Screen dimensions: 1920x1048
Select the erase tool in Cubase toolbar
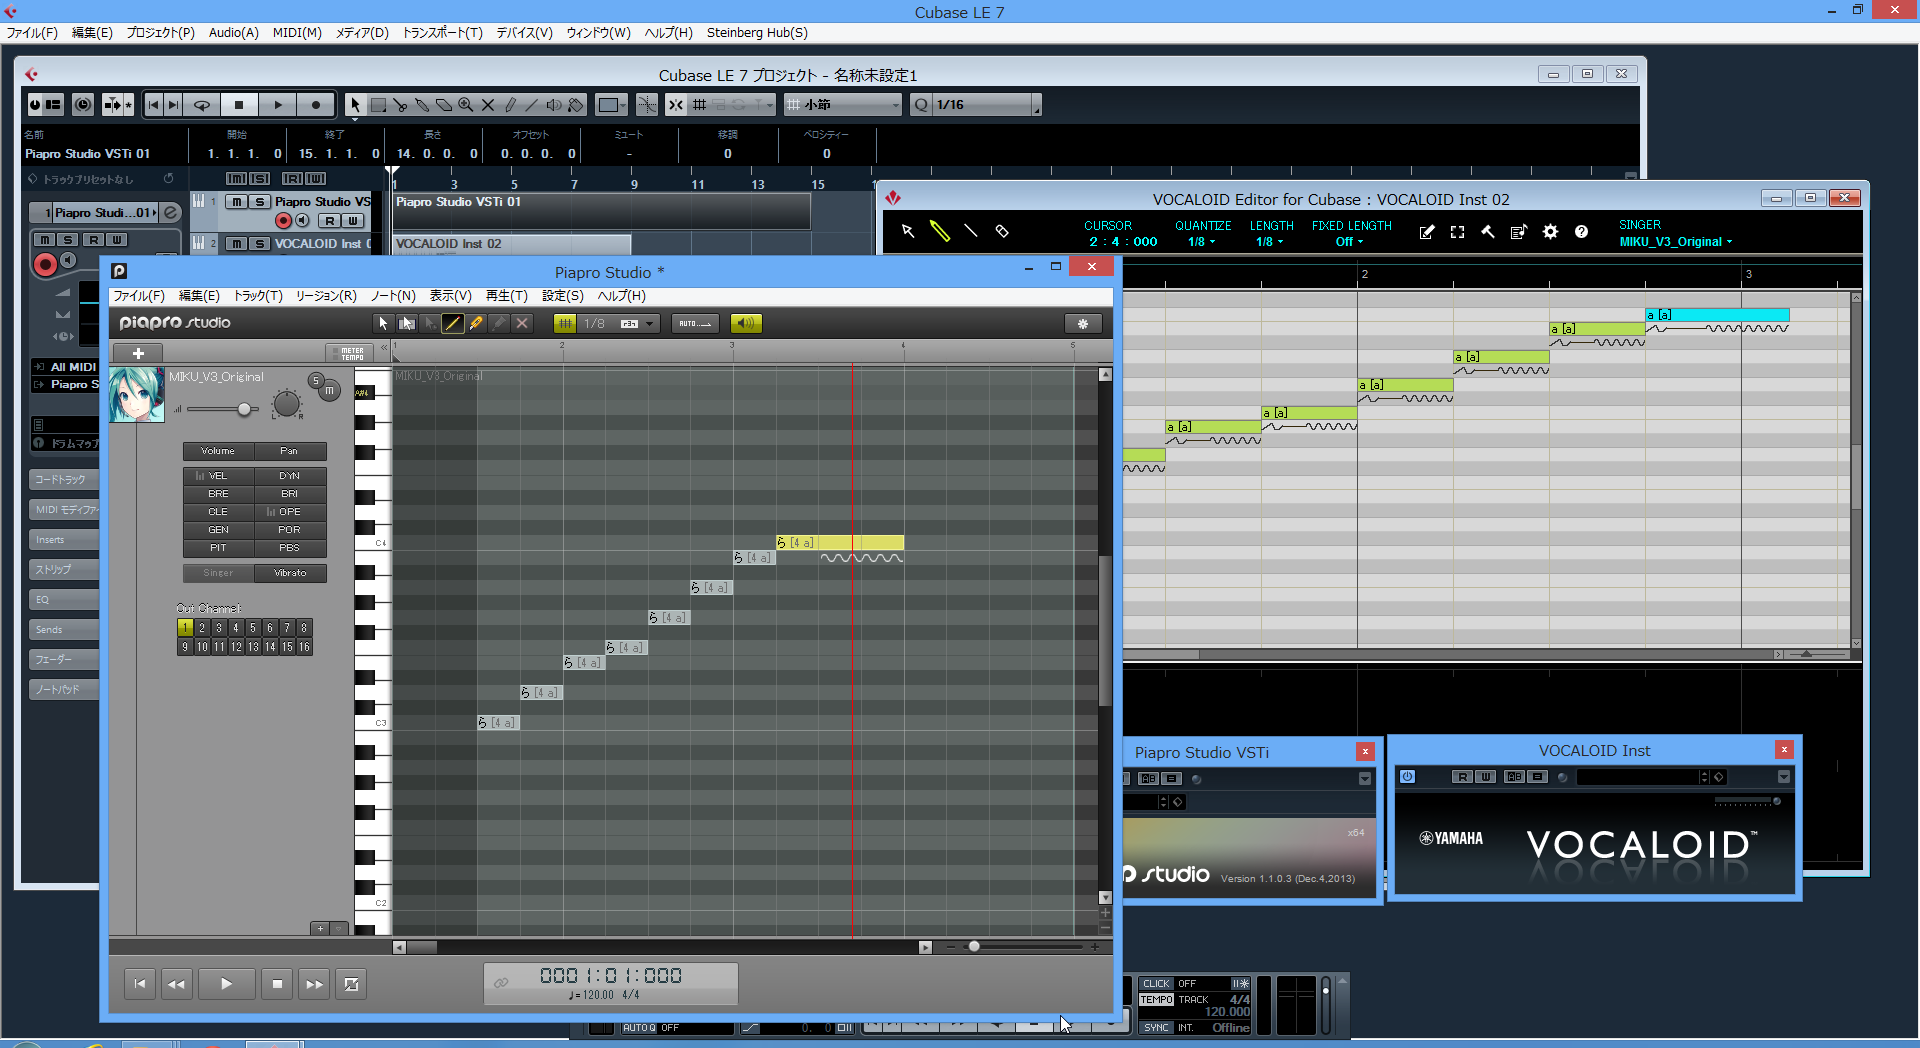pyautogui.click(x=444, y=104)
